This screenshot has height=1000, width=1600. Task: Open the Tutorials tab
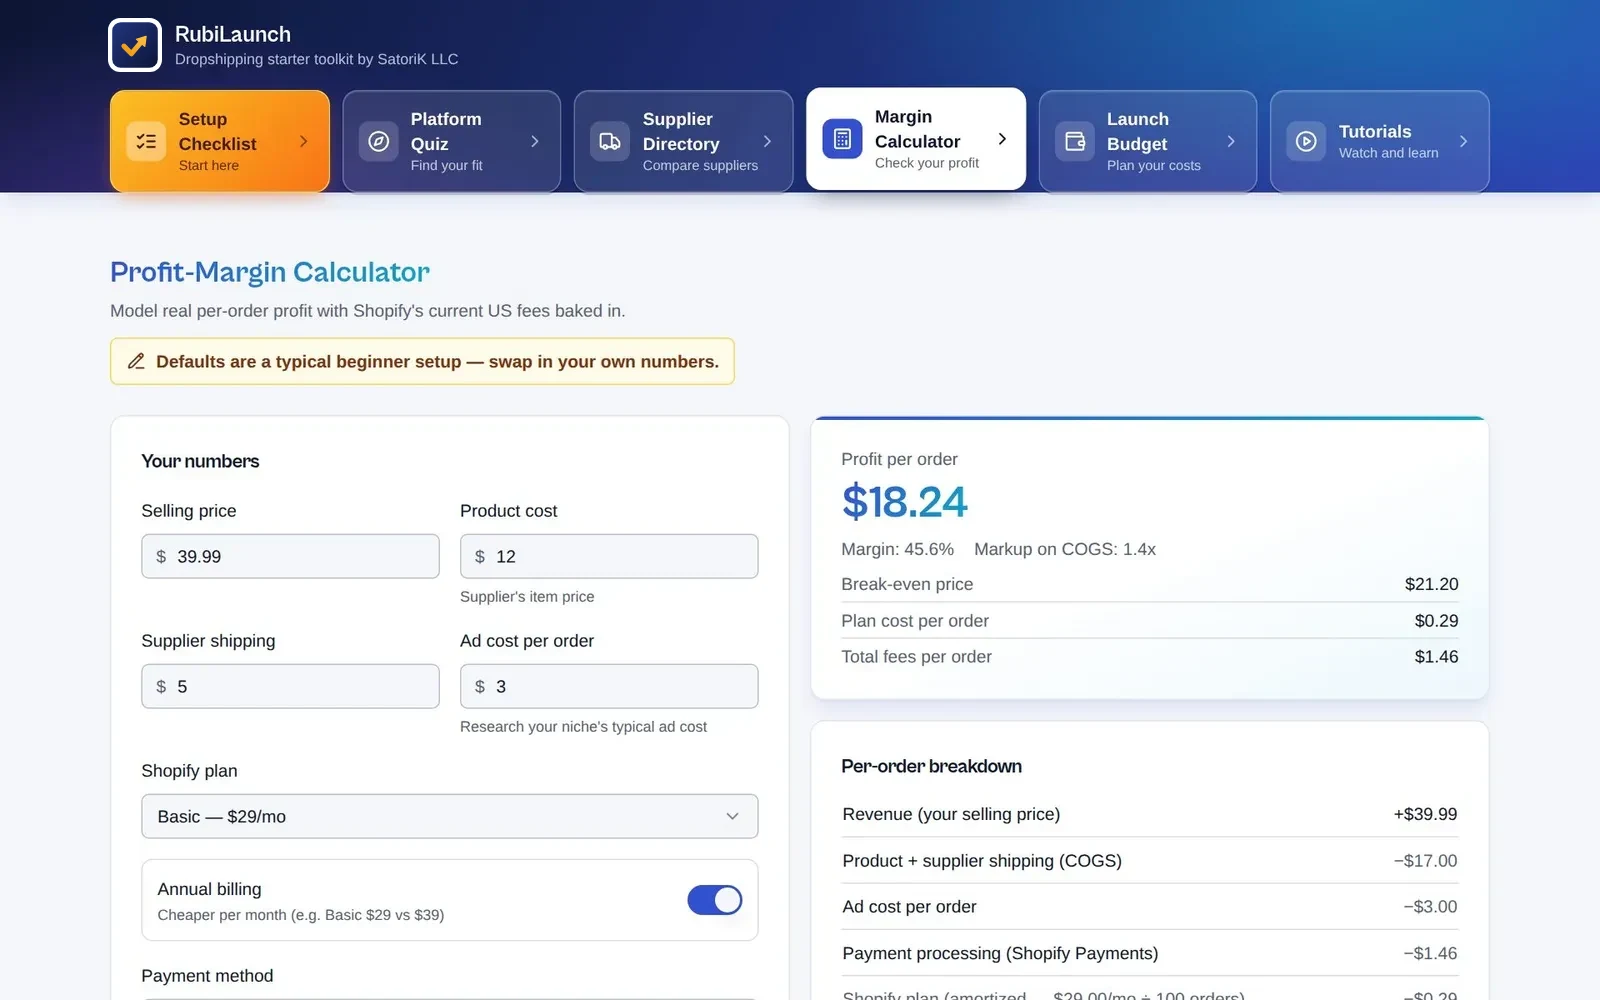(1380, 141)
